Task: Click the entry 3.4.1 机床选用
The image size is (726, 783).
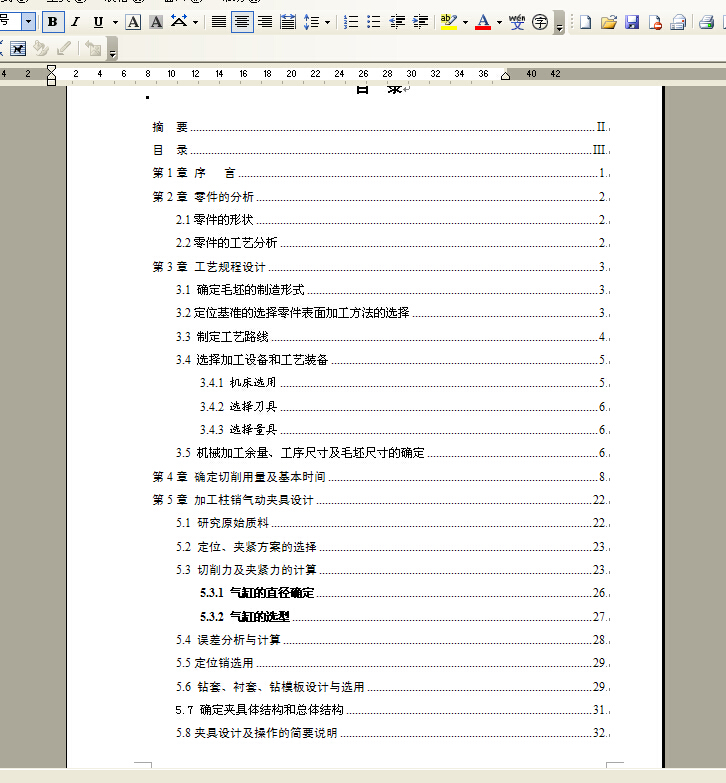Action: (238, 383)
